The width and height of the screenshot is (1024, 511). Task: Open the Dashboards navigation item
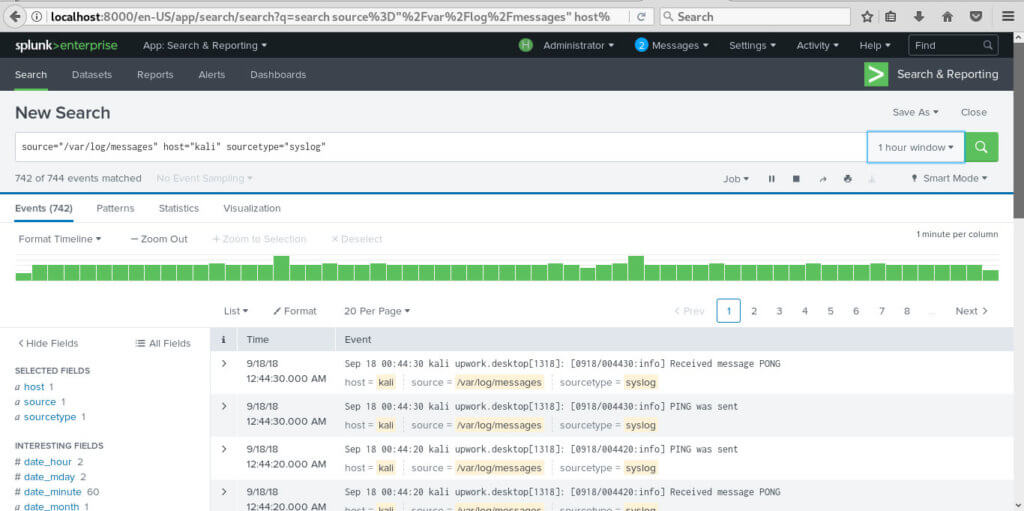tap(278, 75)
